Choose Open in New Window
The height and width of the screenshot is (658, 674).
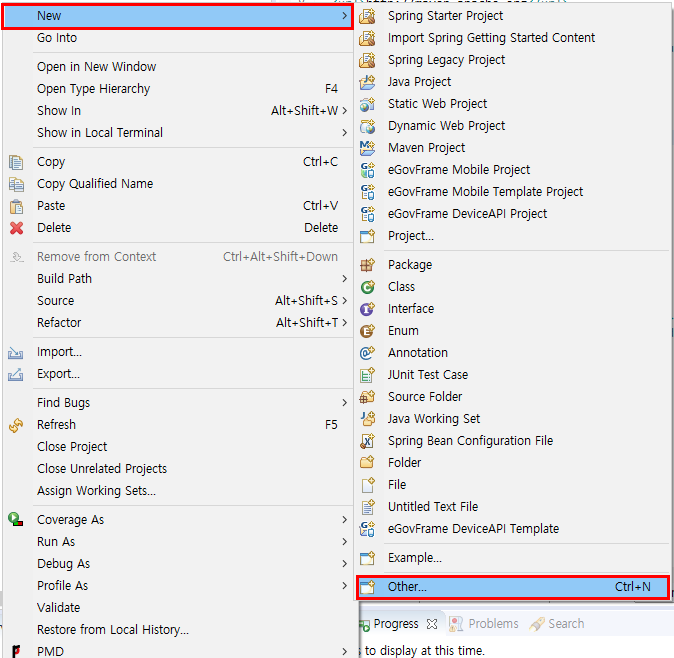click(178, 67)
